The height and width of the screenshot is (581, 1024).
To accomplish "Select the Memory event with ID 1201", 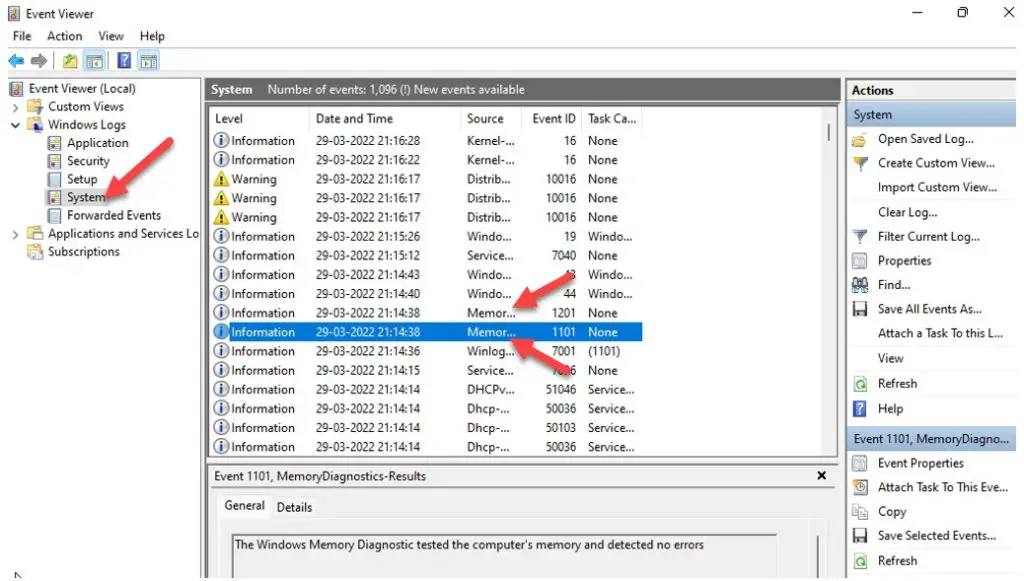I will (426, 313).
